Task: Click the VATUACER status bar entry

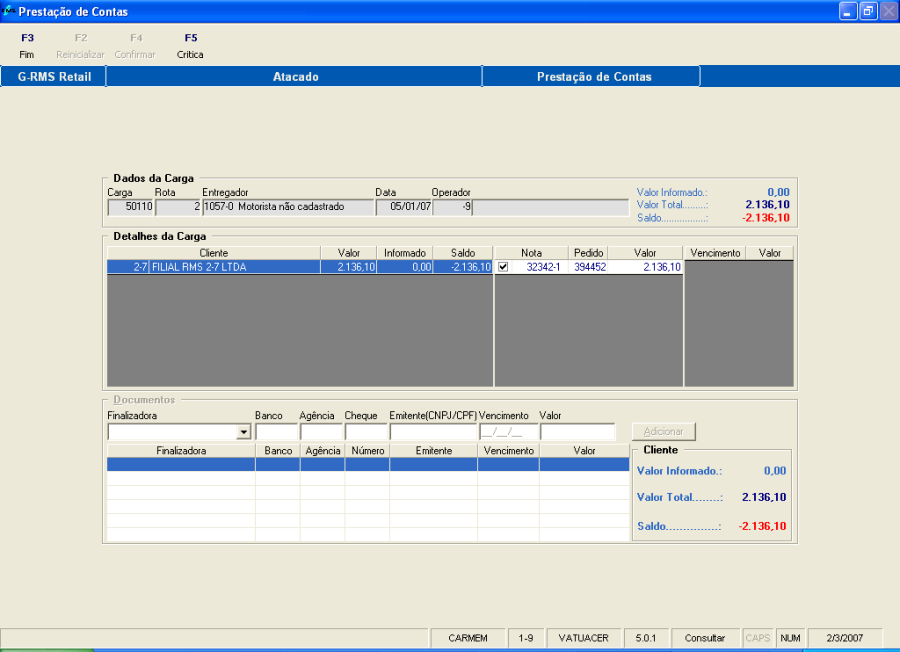Action: [583, 638]
